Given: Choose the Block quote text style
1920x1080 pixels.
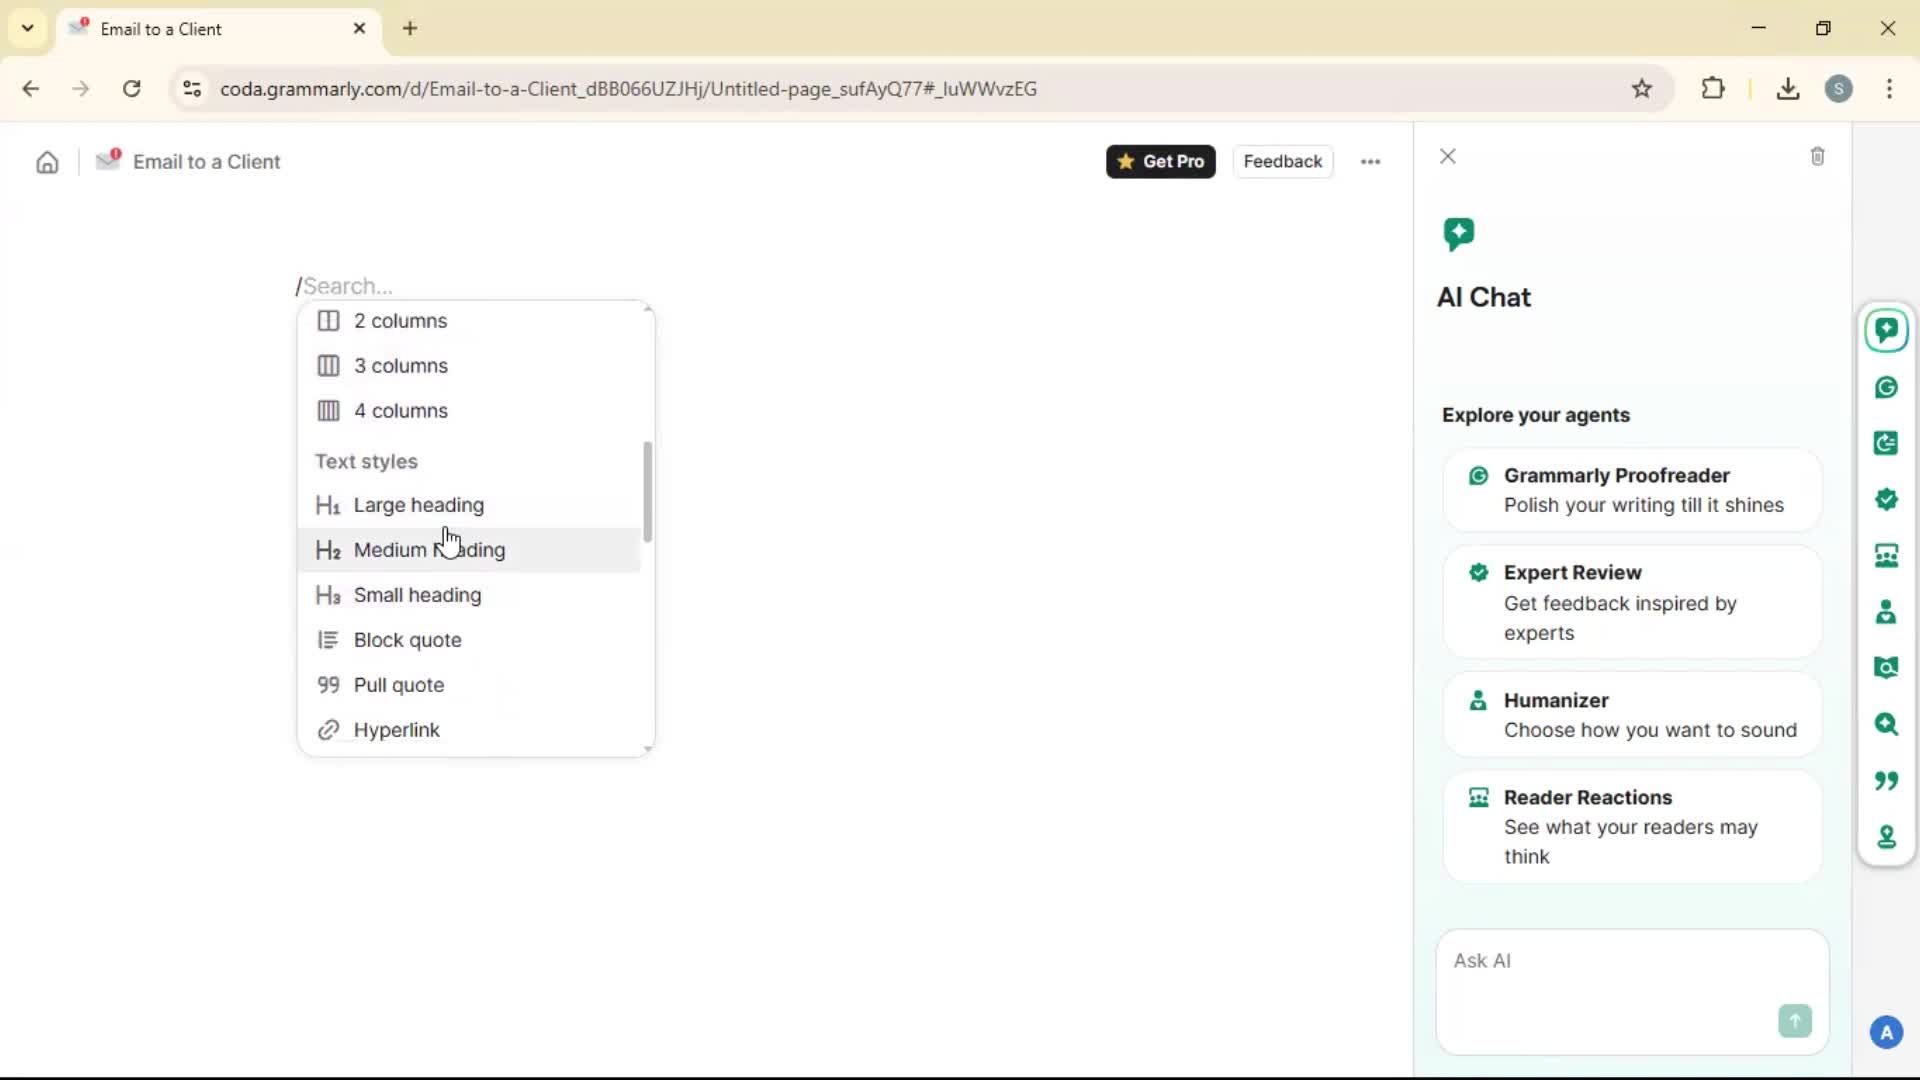Looking at the screenshot, I should coord(407,640).
